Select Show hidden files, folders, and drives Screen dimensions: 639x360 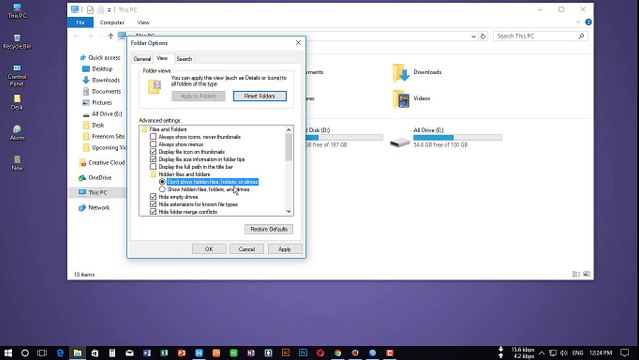tap(162, 189)
